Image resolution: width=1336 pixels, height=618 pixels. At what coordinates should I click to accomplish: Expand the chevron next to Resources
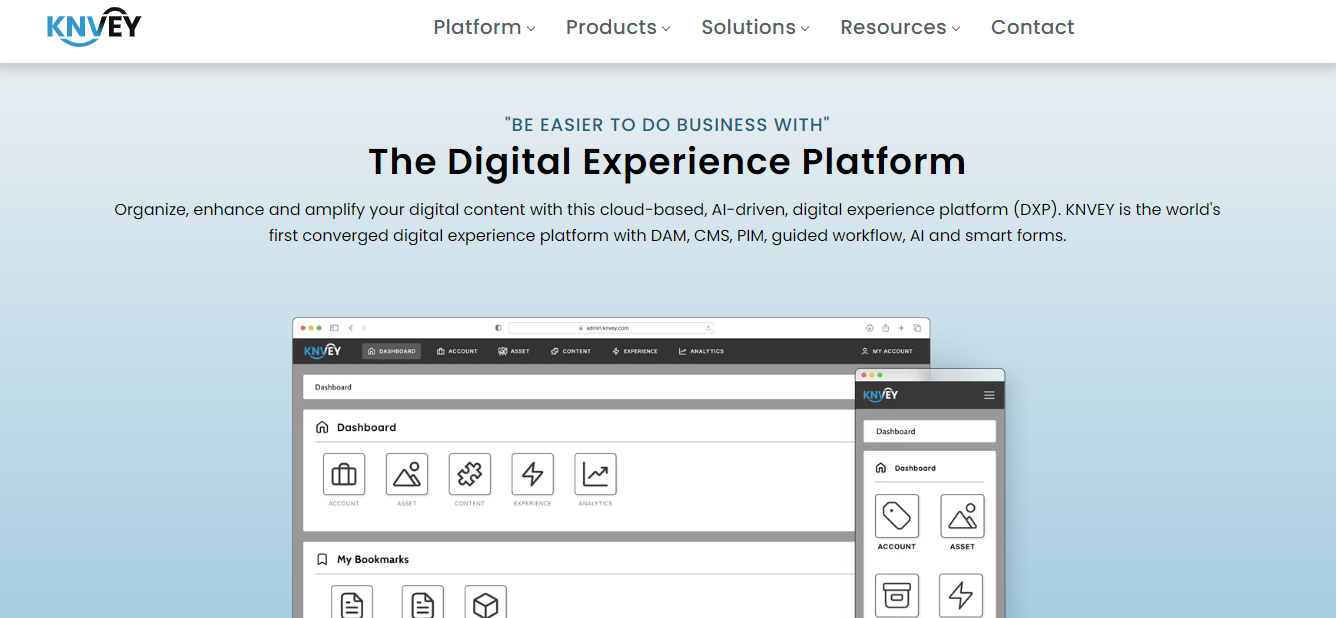click(x=956, y=29)
